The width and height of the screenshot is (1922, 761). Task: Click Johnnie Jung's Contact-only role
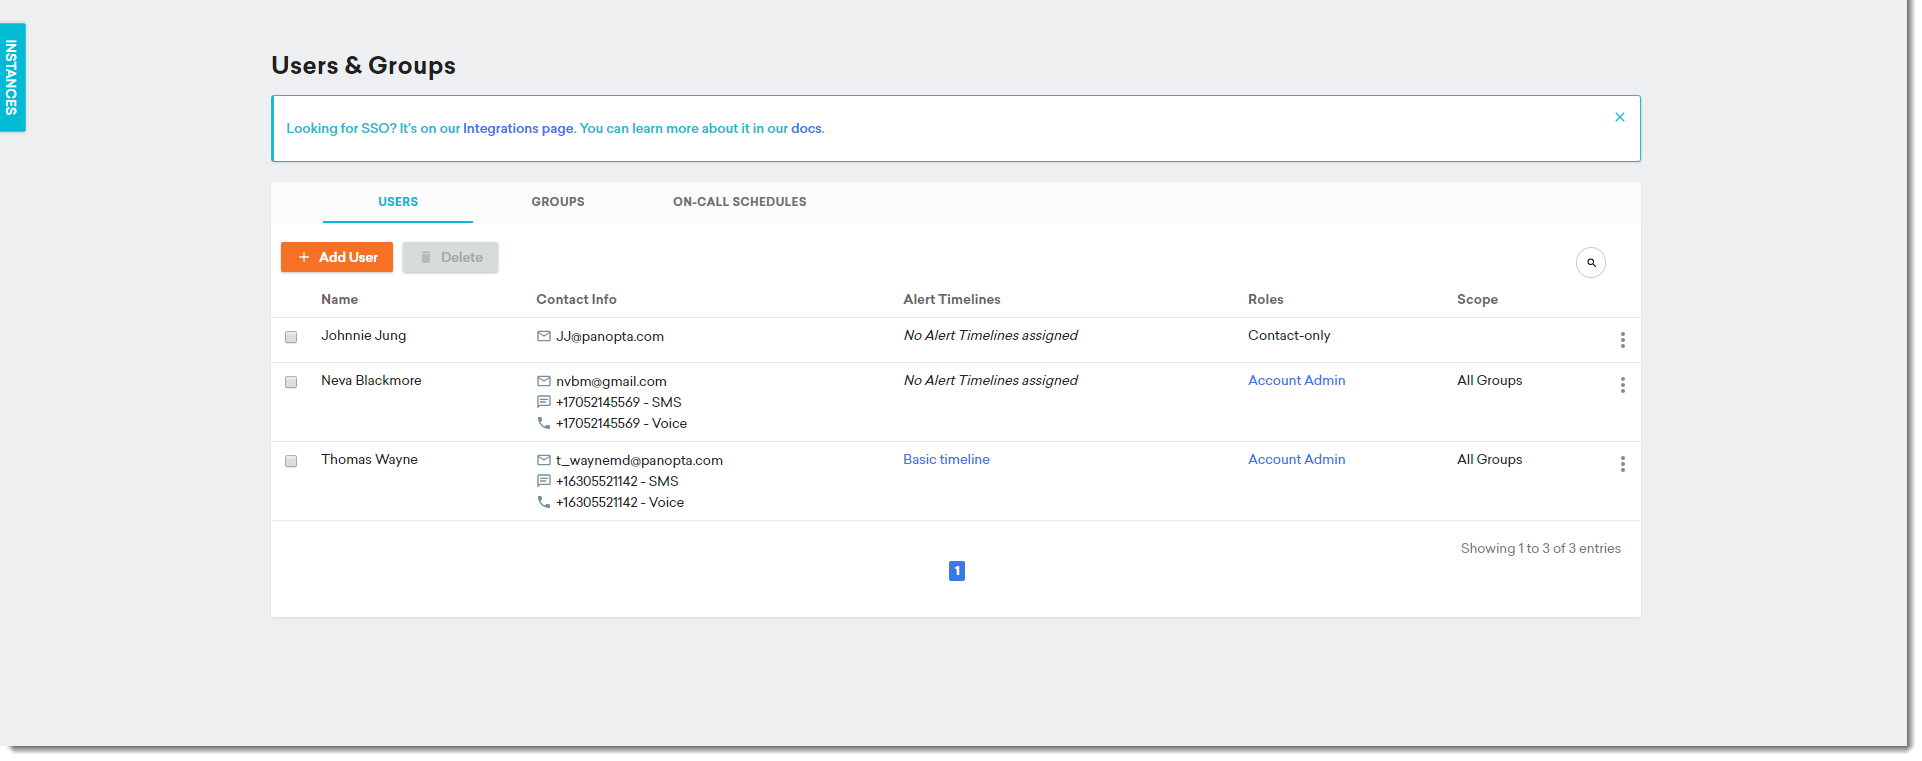click(1289, 335)
